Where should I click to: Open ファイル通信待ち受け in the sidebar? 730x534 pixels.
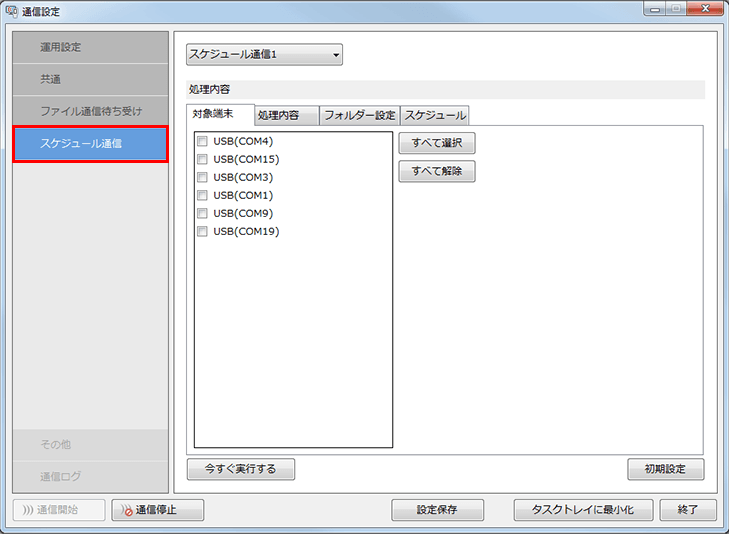point(90,111)
